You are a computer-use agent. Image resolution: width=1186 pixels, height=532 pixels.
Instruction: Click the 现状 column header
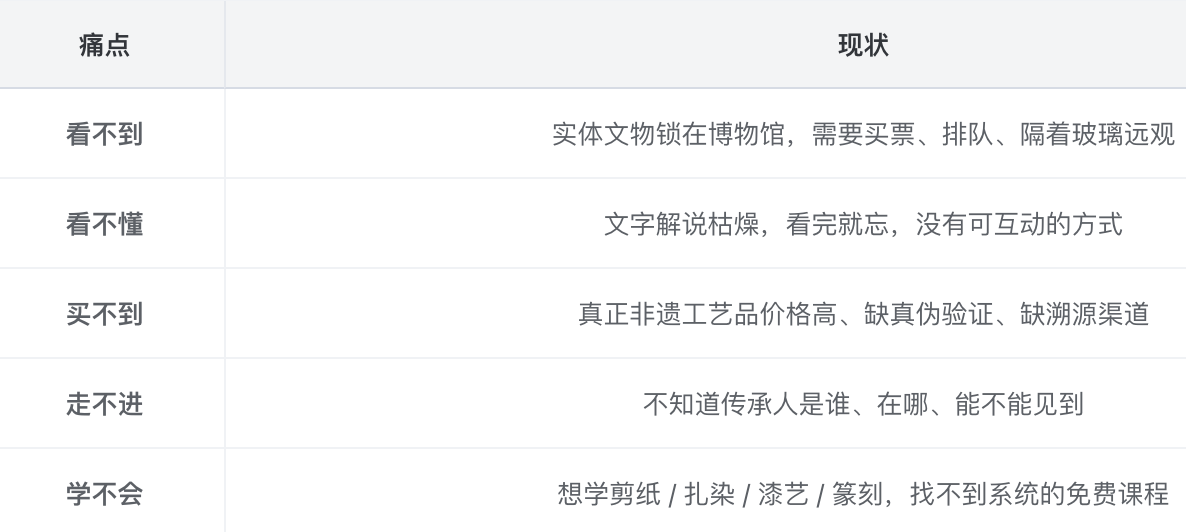pos(863,45)
